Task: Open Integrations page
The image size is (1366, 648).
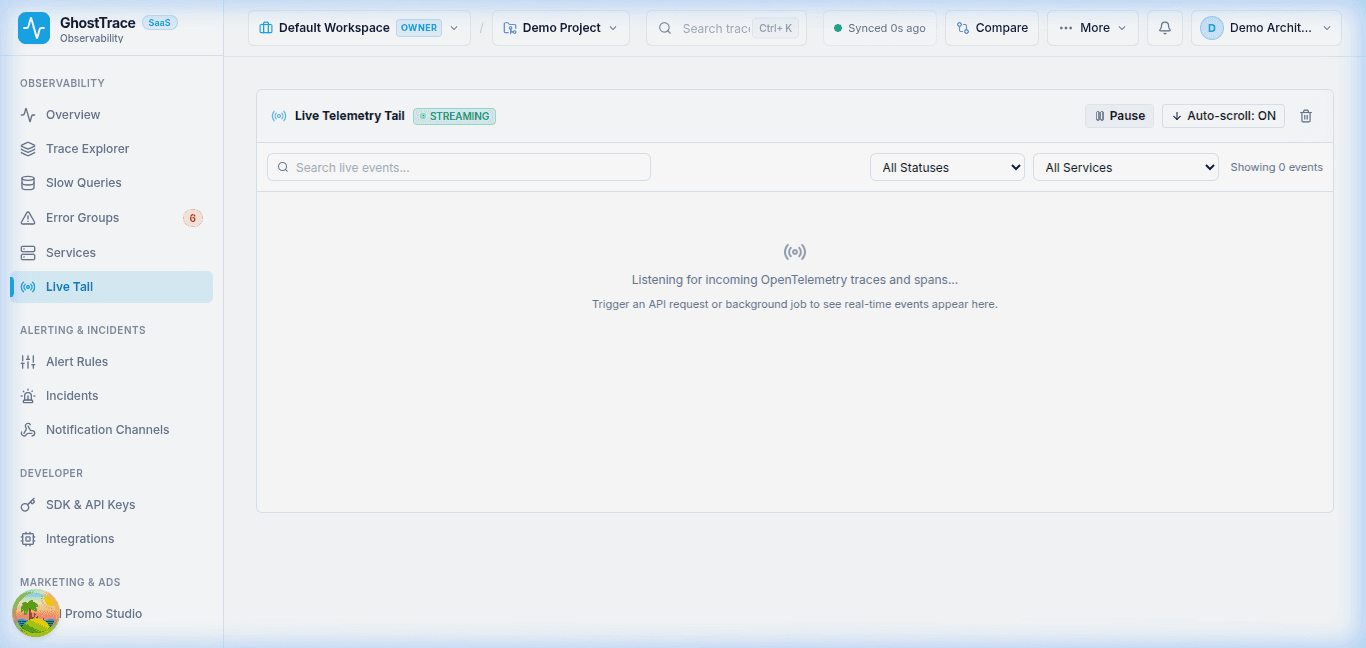Action: [x=111, y=539]
